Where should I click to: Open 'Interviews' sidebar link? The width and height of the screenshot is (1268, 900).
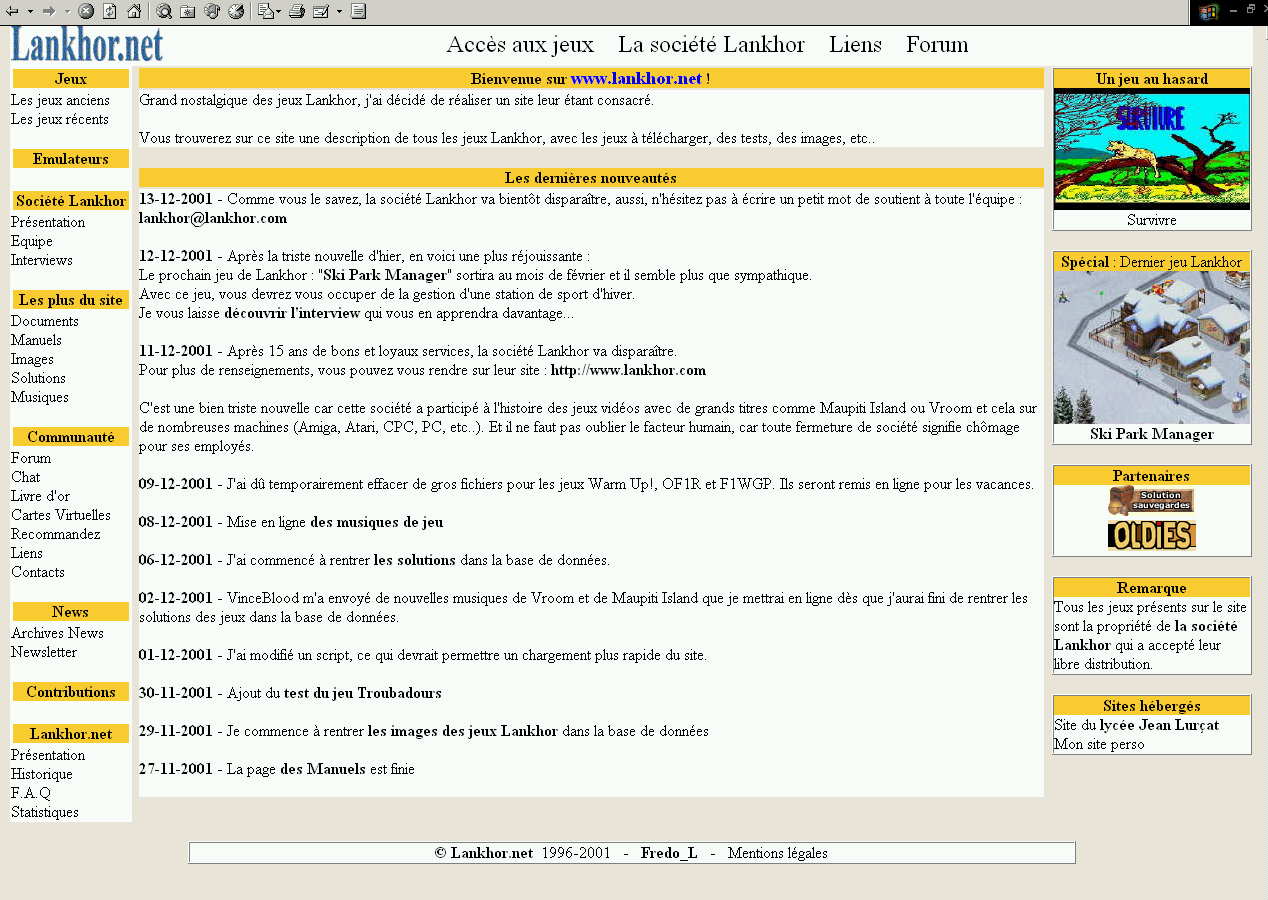[42, 260]
